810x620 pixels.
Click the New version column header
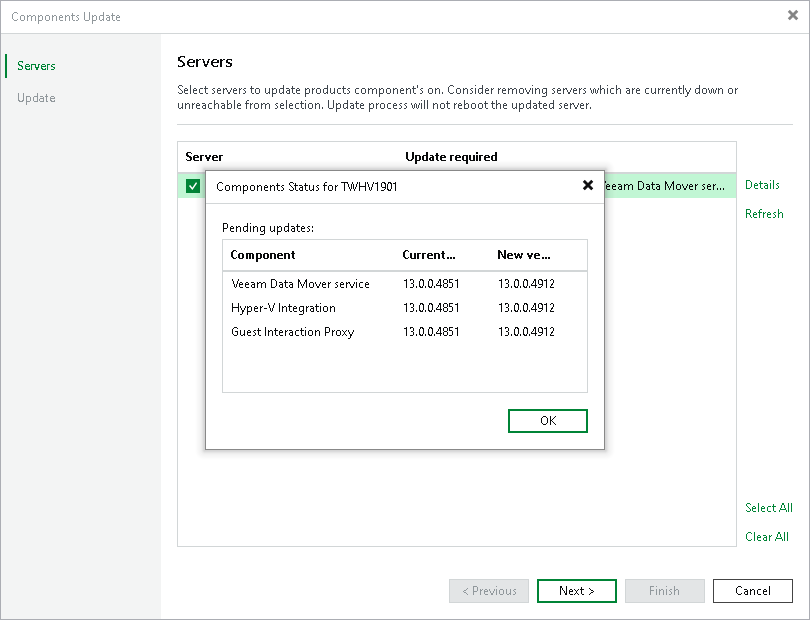(524, 255)
